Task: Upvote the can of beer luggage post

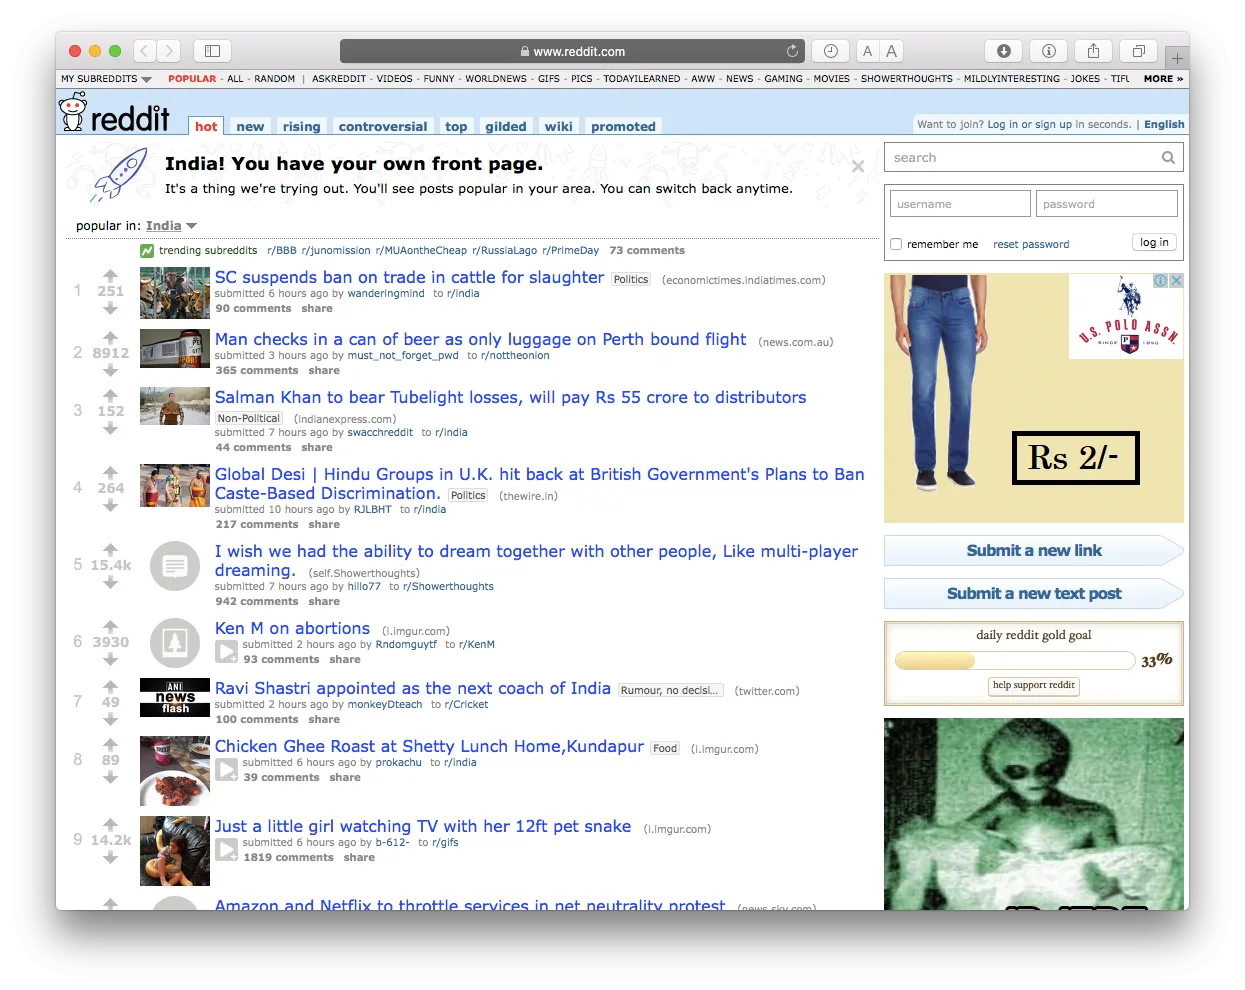Action: [111, 337]
